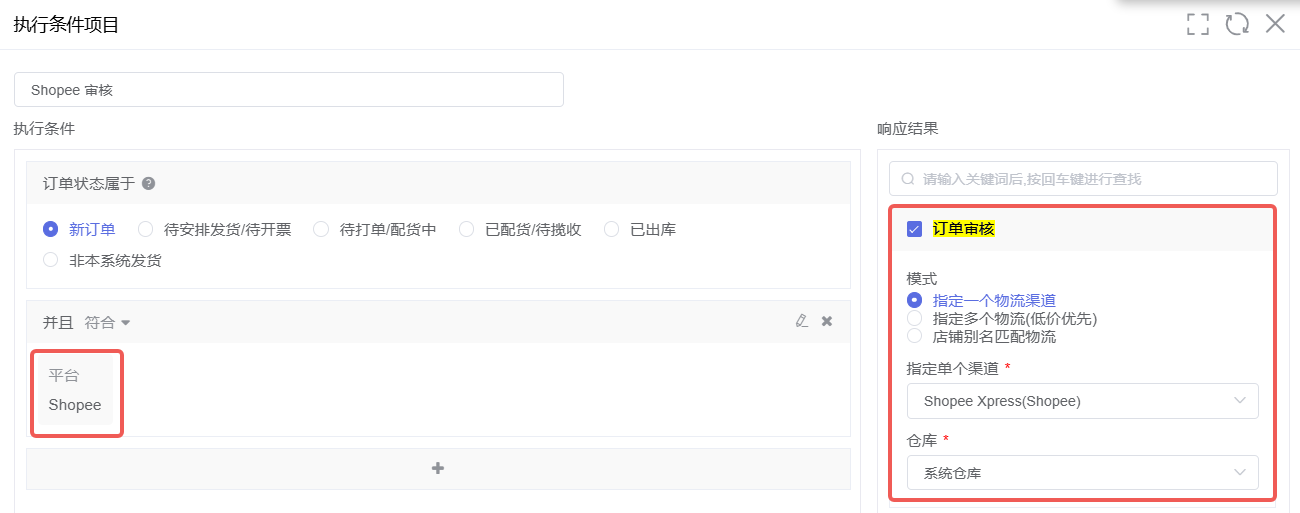Click the 指定单个渠道 field label
Screen dimensions: 1300x513
pyautogui.click(x=953, y=368)
